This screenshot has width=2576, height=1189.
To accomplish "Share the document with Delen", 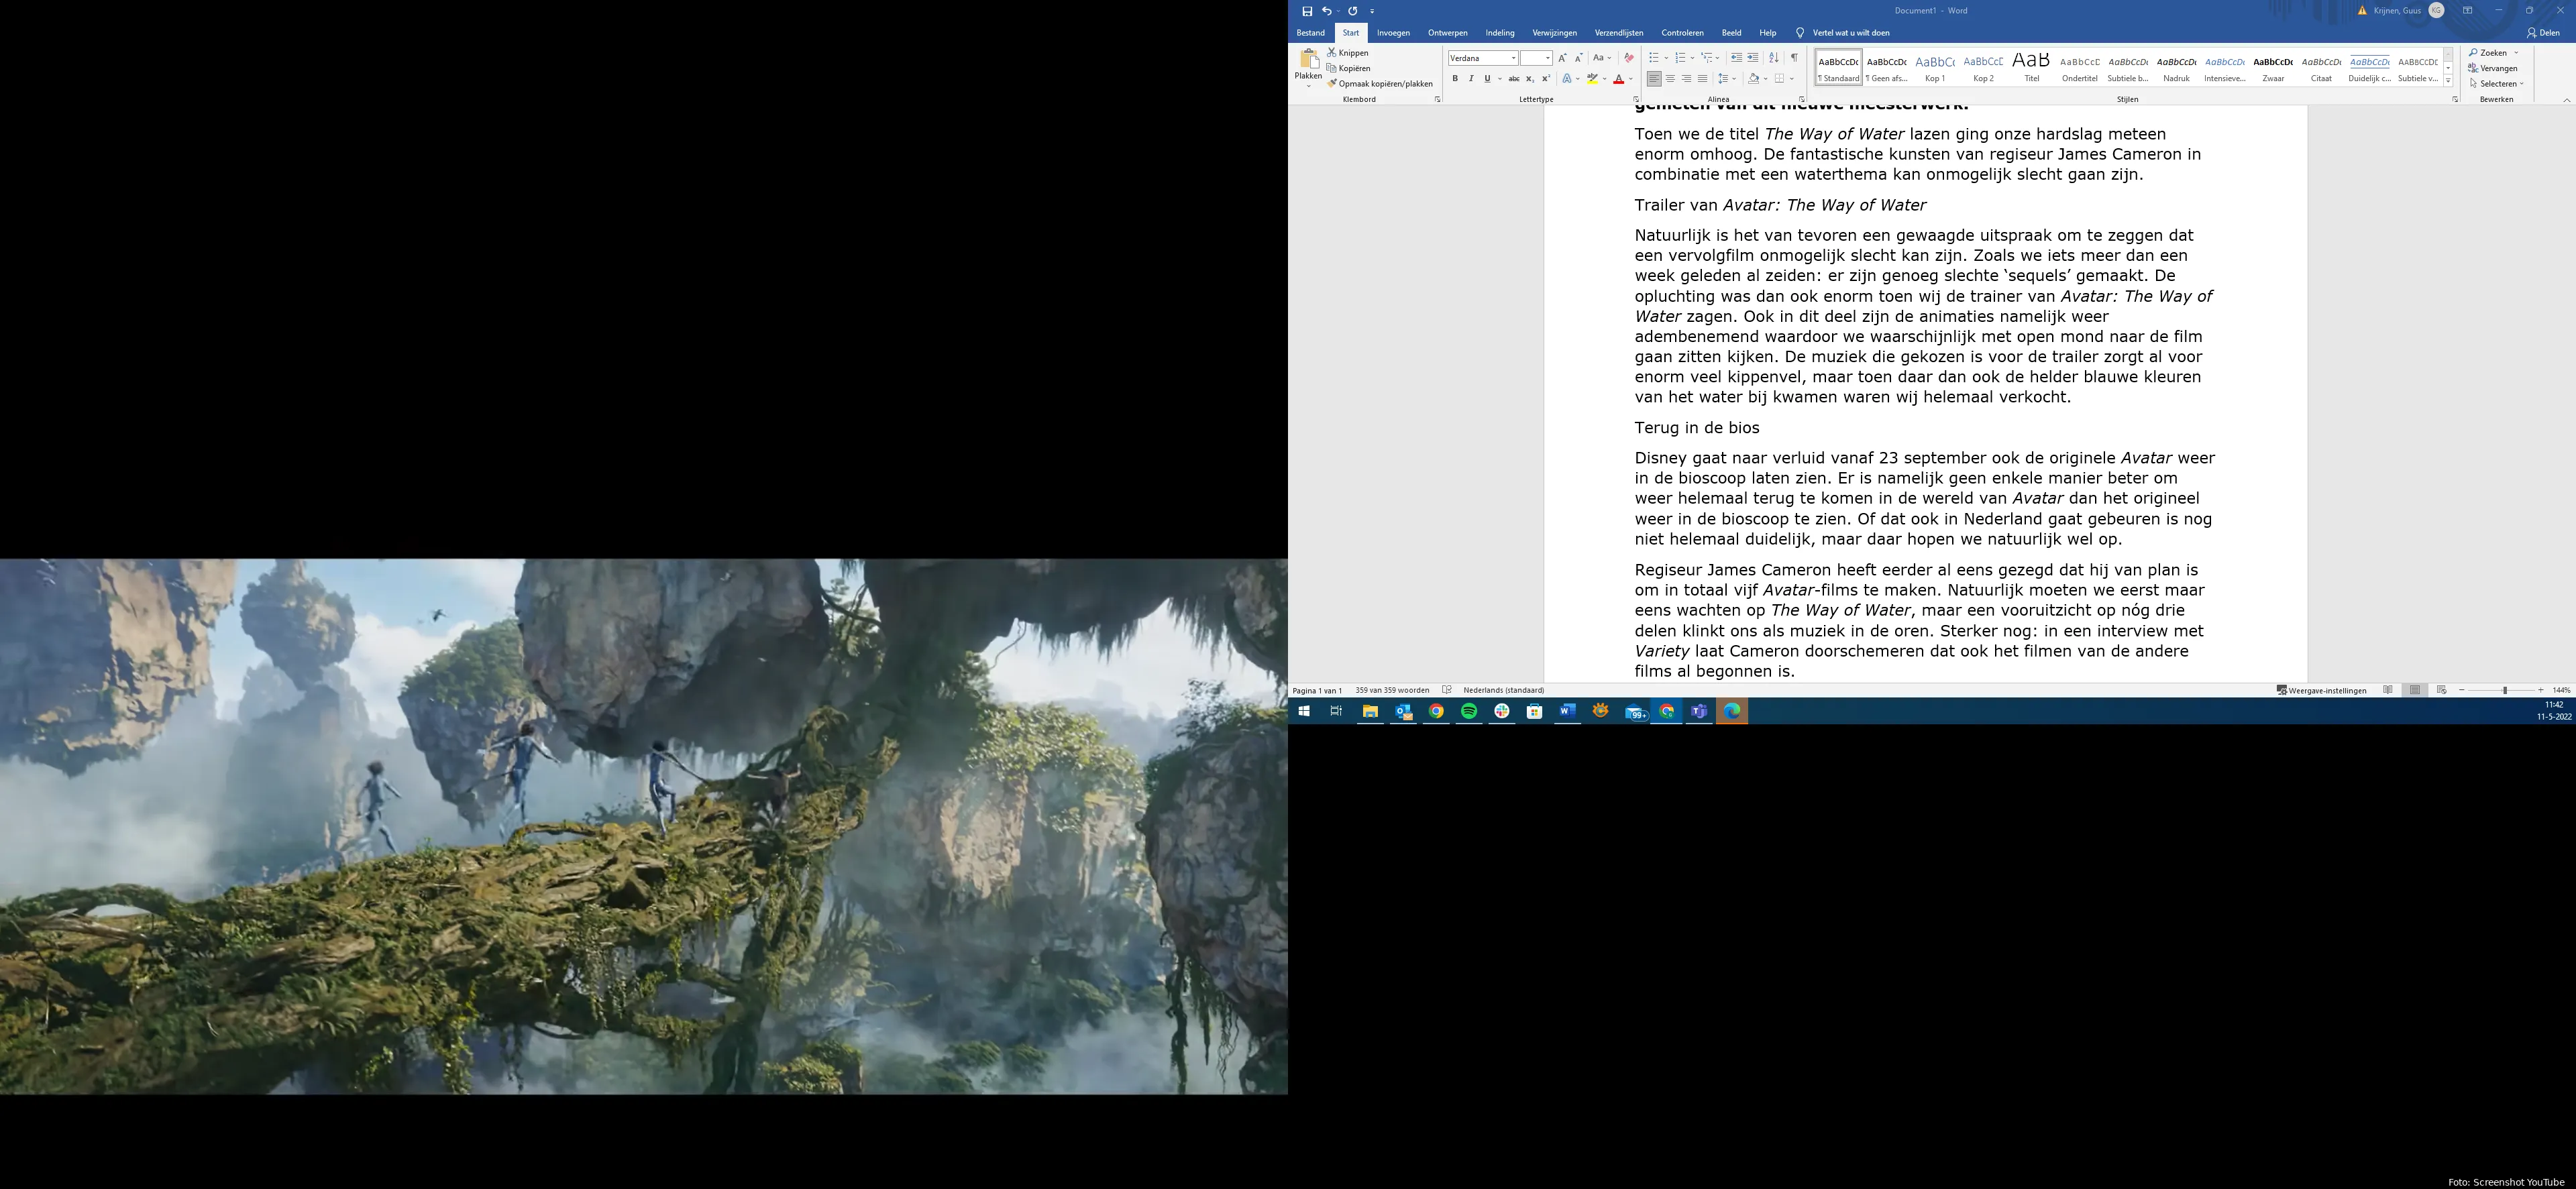I will 2543,33.
